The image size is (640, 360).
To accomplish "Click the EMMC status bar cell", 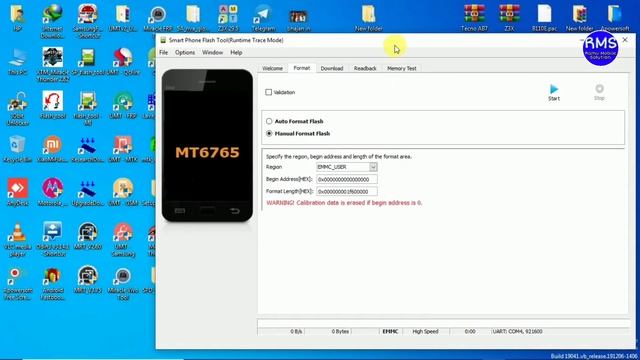I will (x=390, y=331).
